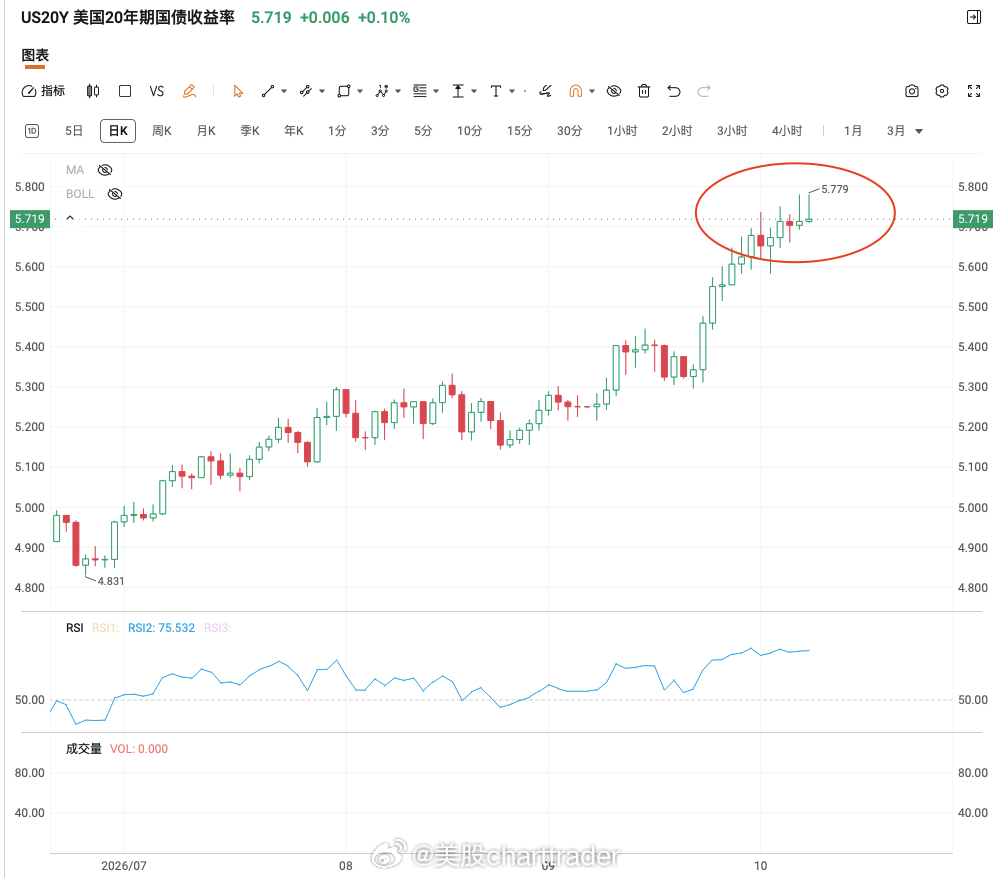Select the 30分 interval
The image size is (994, 878).
569,131
